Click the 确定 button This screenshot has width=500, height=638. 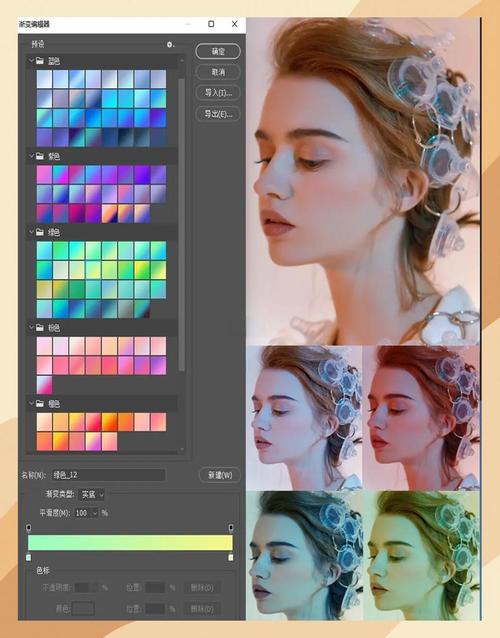click(x=218, y=51)
